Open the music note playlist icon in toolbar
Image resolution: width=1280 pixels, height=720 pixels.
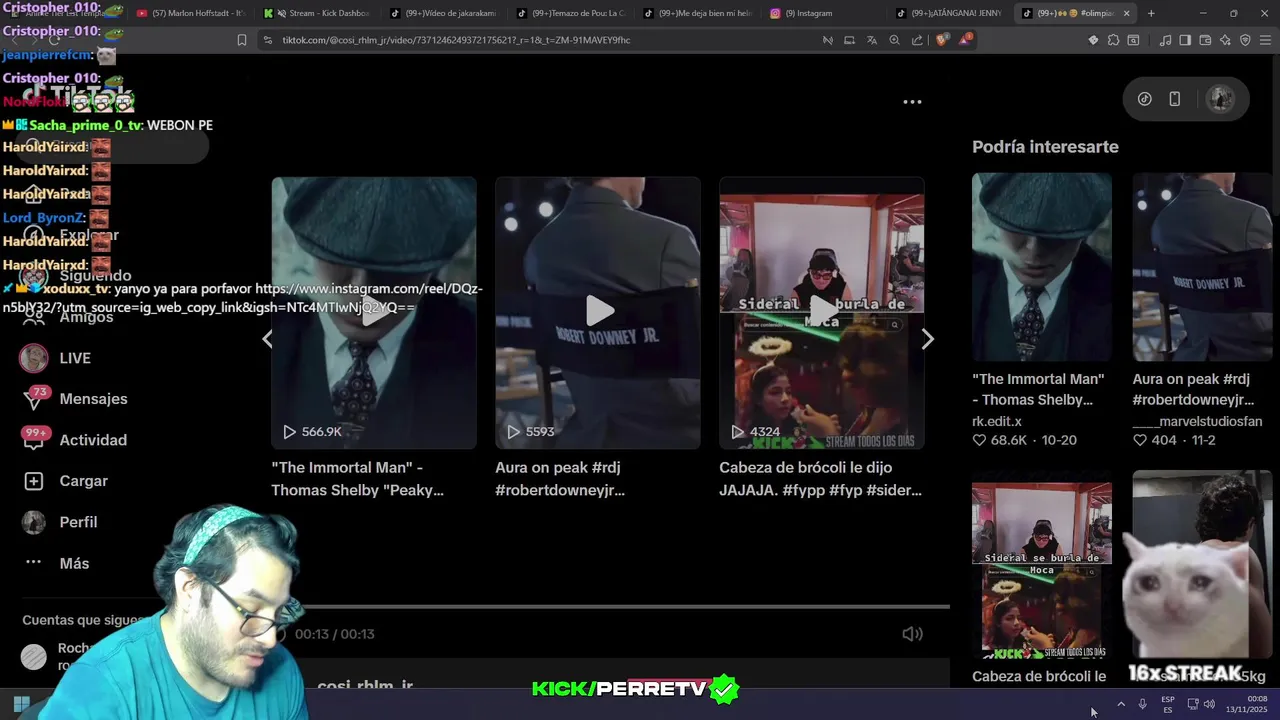(1165, 40)
